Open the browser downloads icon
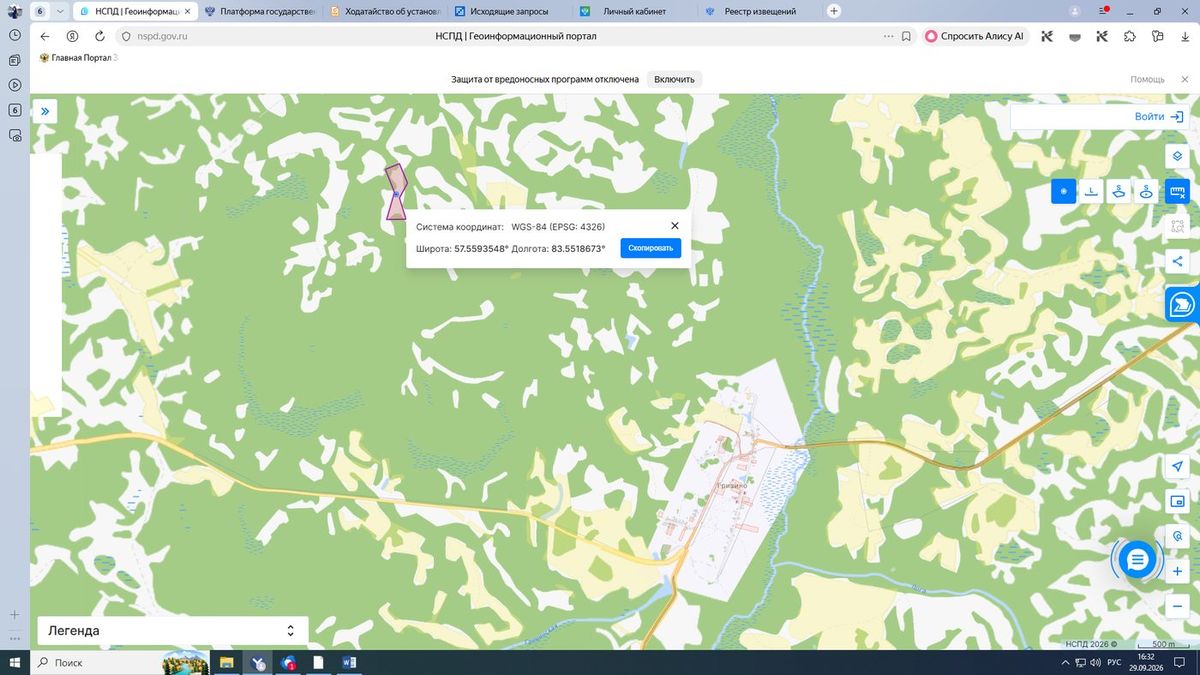Screen dimensions: 1200x675 click(x=1185, y=36)
